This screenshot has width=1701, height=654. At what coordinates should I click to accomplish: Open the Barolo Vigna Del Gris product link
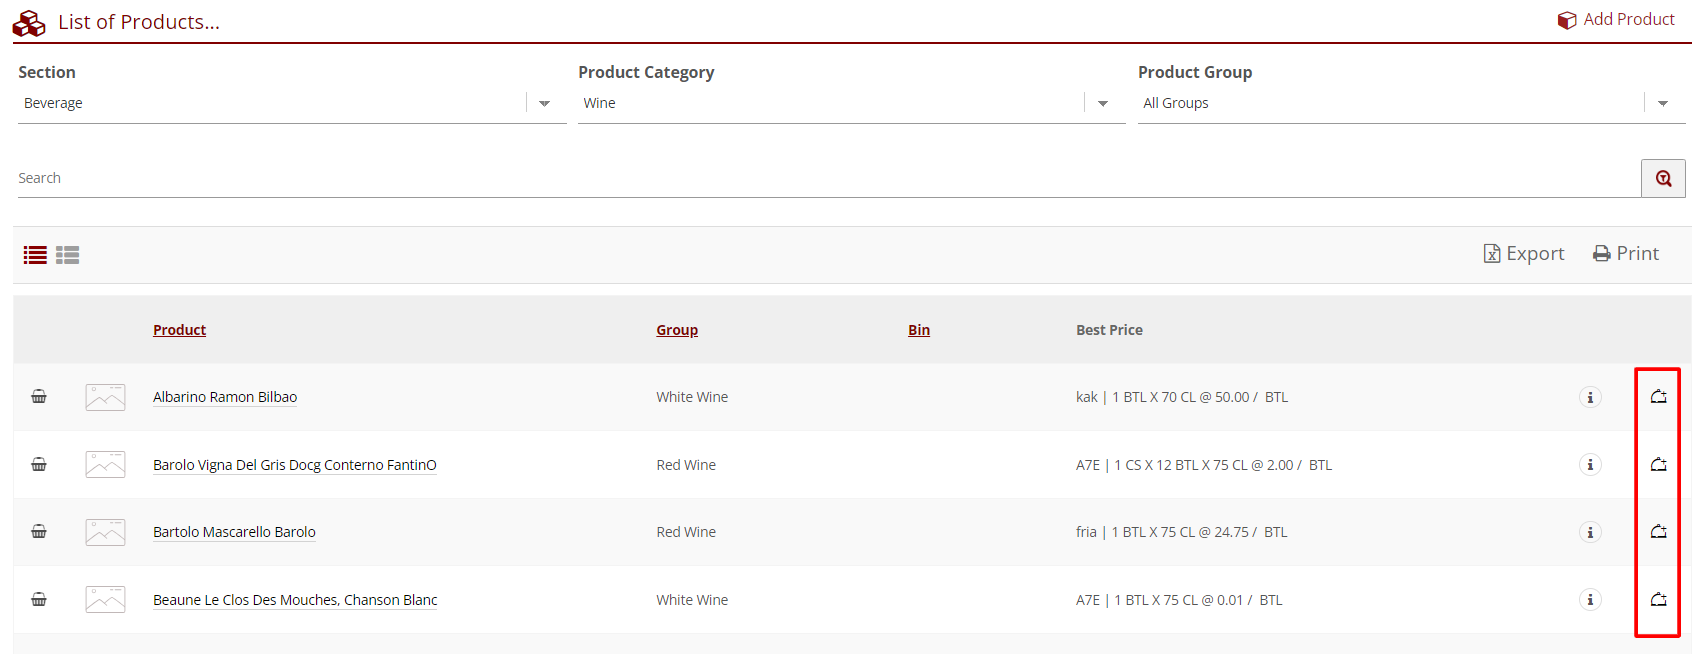[x=294, y=465]
